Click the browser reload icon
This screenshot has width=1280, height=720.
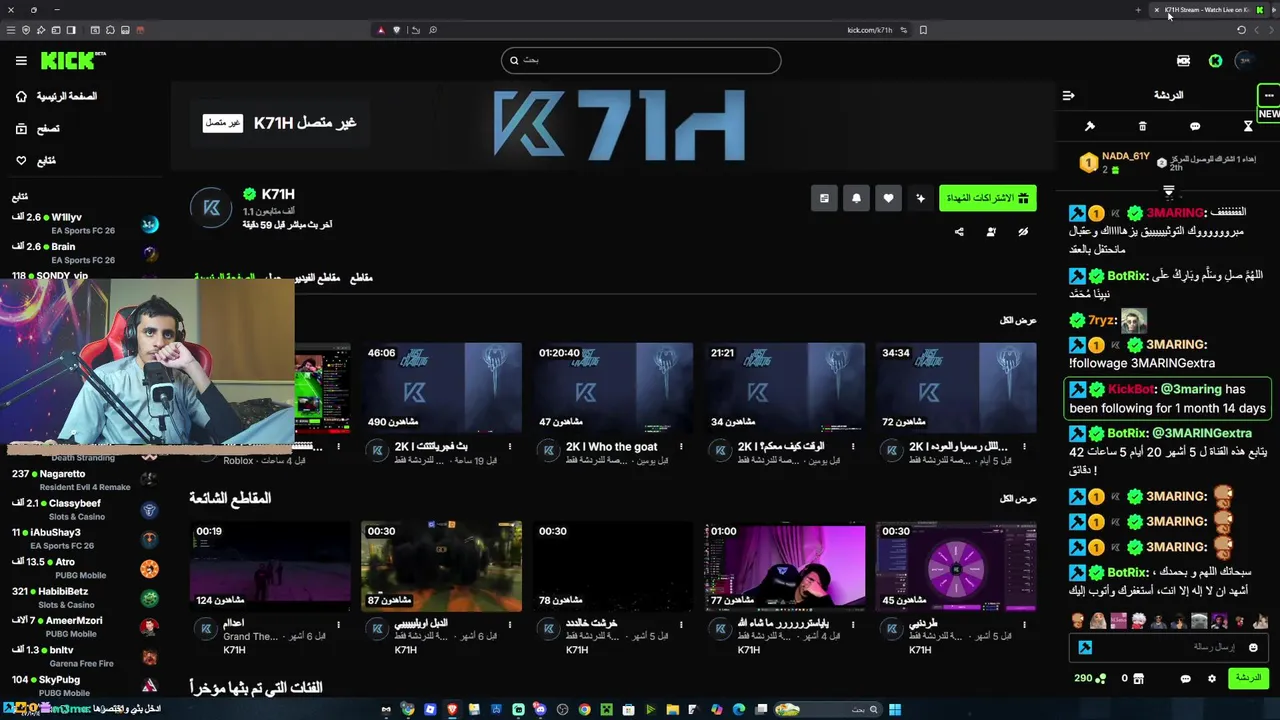1241,30
